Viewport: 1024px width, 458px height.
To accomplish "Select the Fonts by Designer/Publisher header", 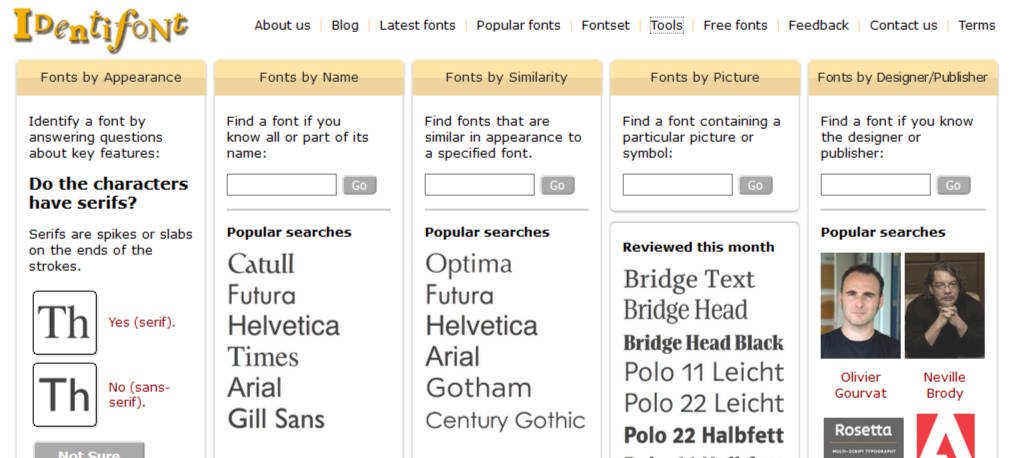I will tap(903, 78).
